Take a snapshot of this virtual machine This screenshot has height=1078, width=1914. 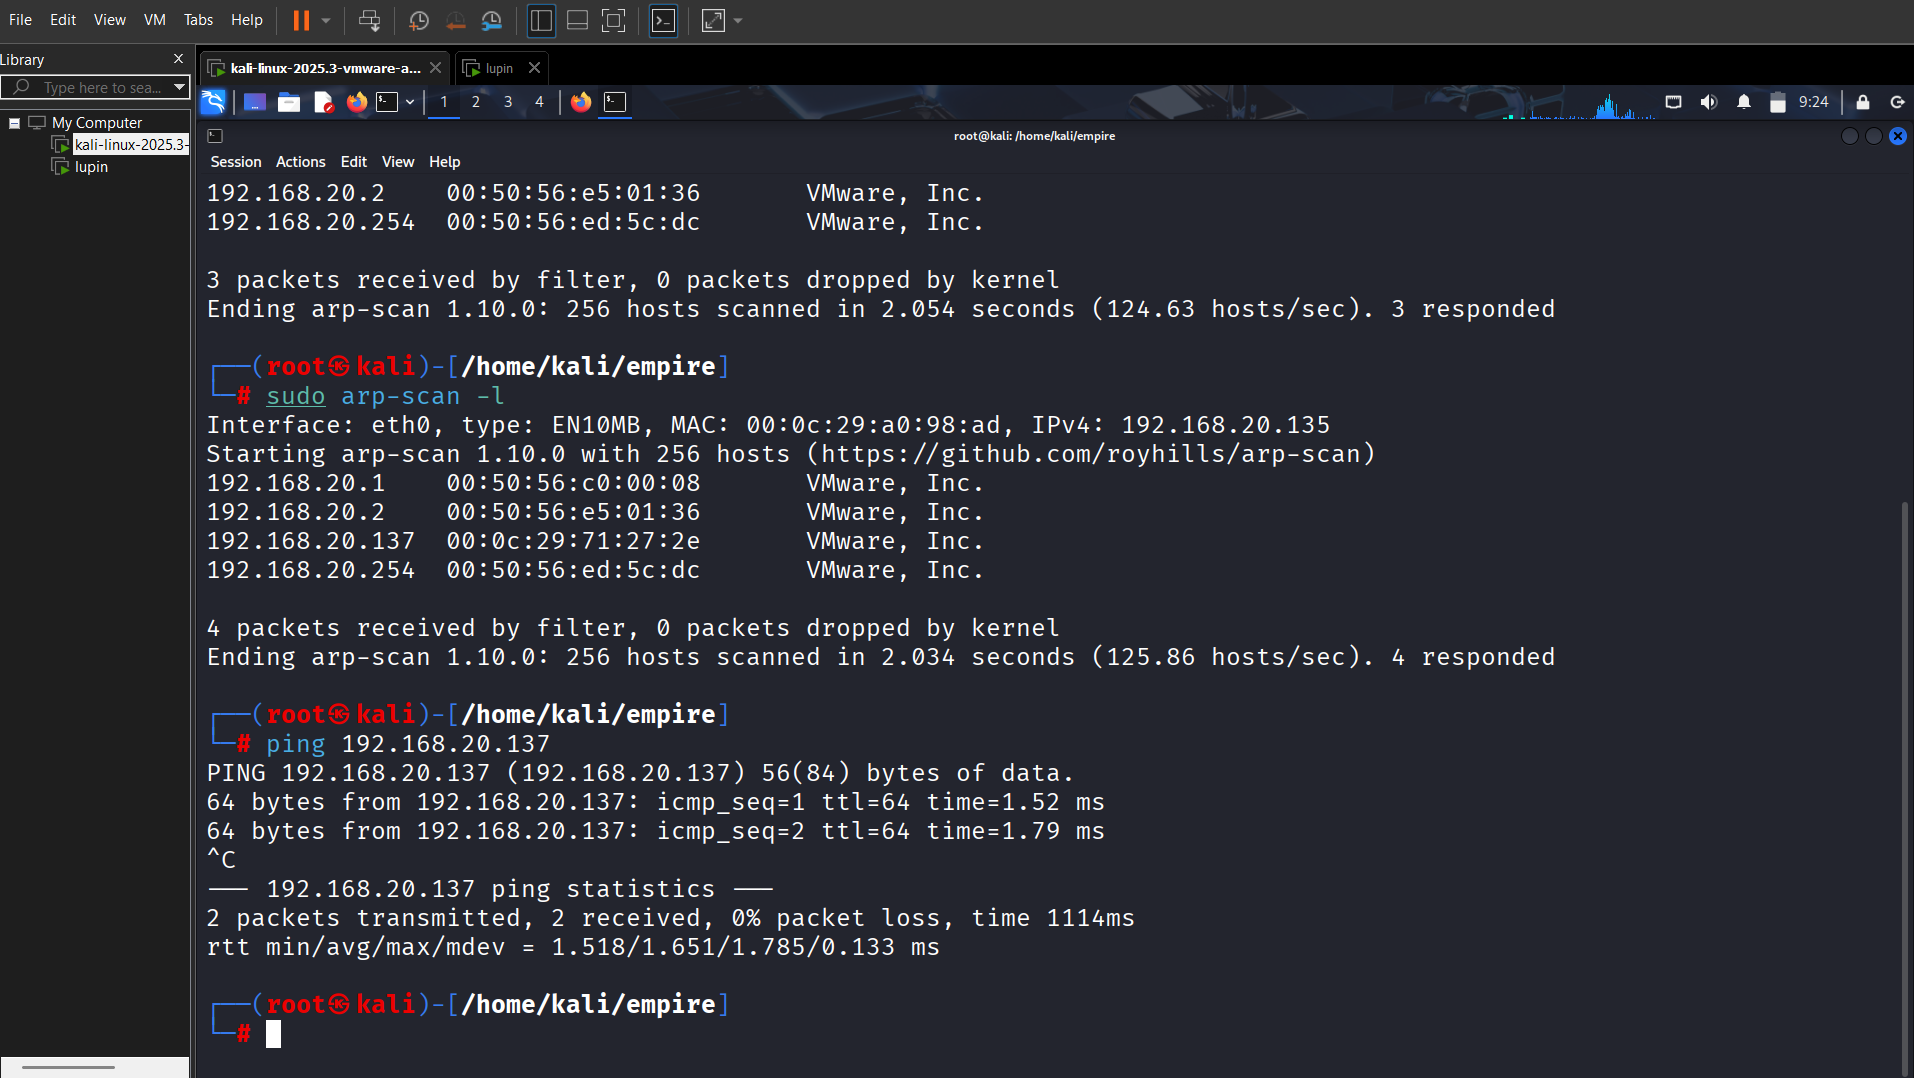click(419, 20)
